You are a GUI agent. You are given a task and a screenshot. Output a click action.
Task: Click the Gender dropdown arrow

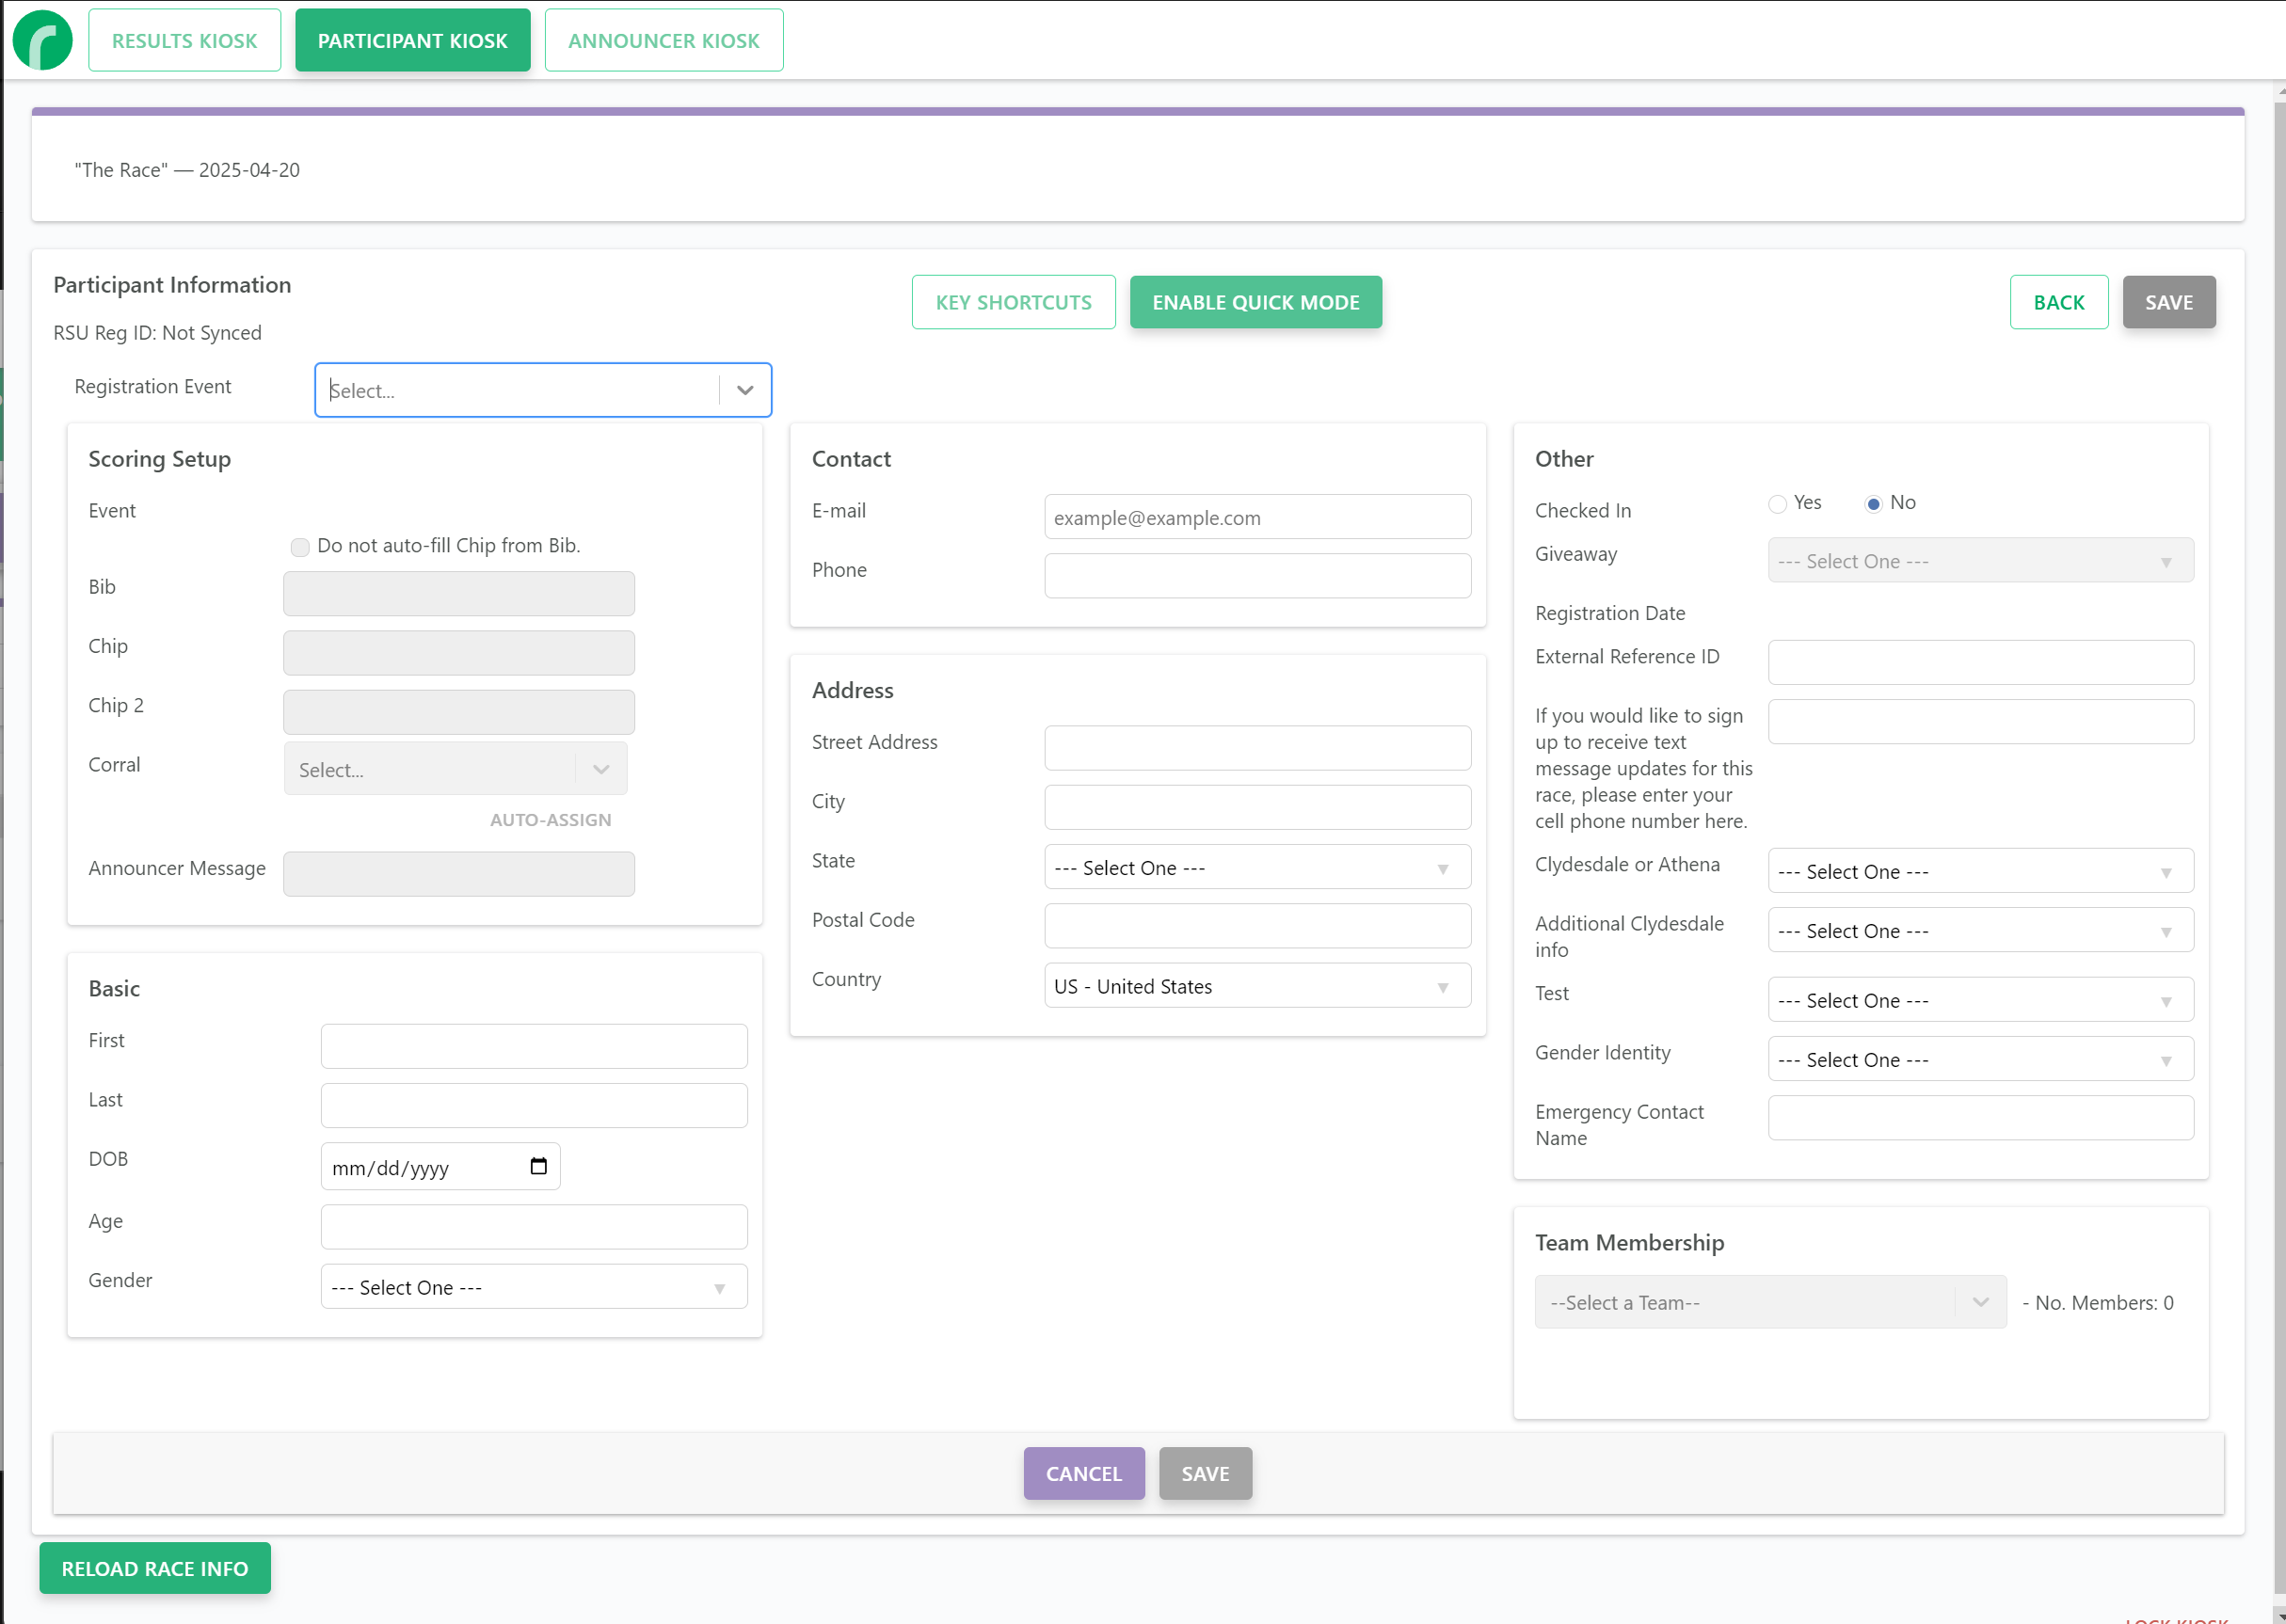719,1288
